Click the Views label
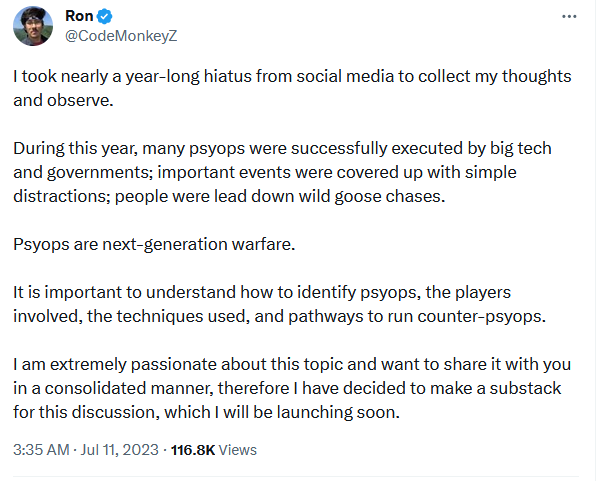 [x=238, y=450]
